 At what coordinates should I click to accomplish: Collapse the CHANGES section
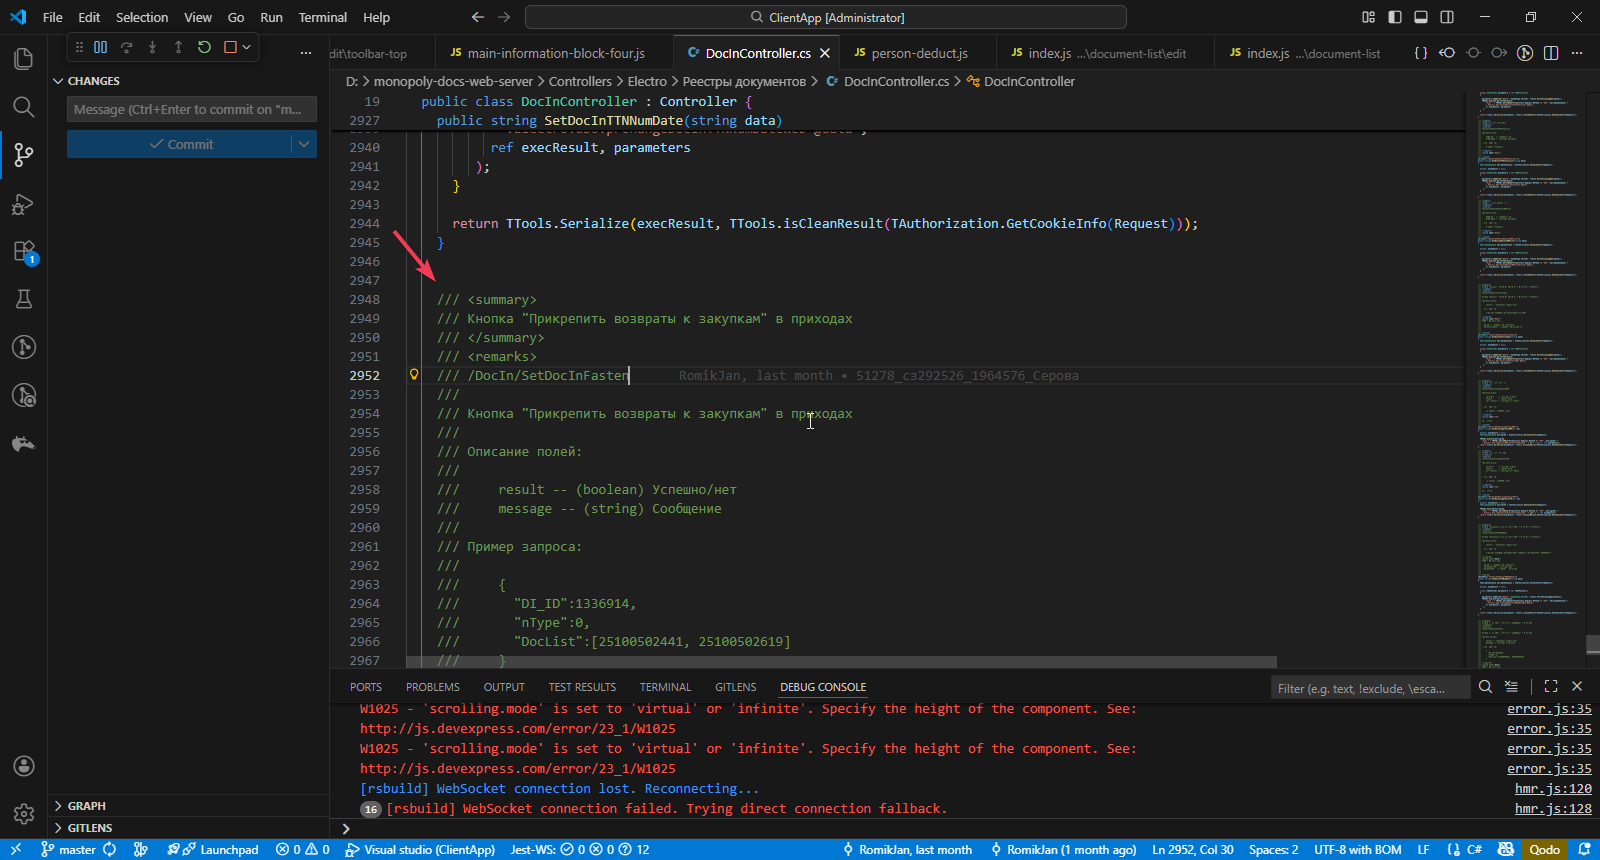click(x=93, y=81)
